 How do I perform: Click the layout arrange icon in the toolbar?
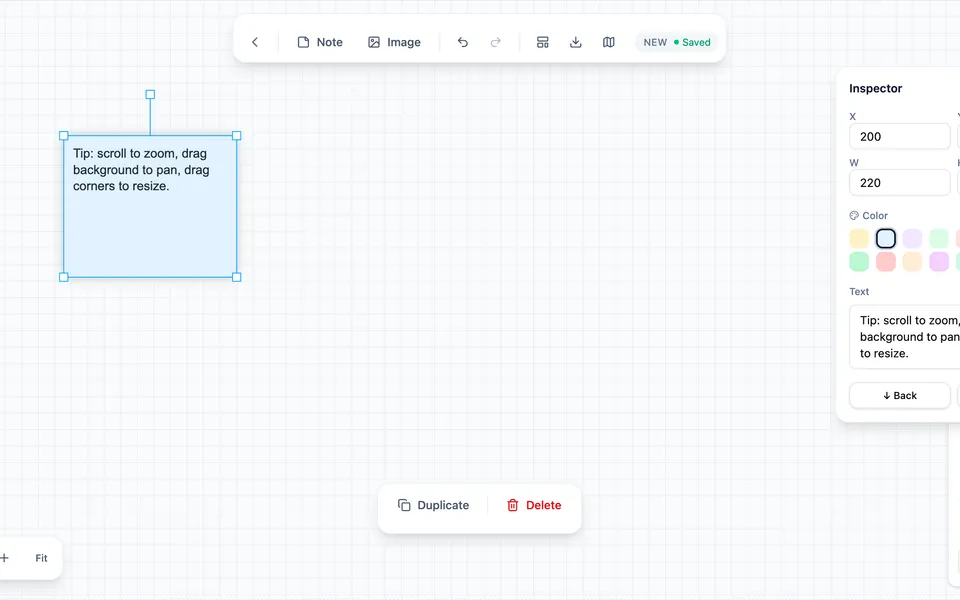coord(542,42)
